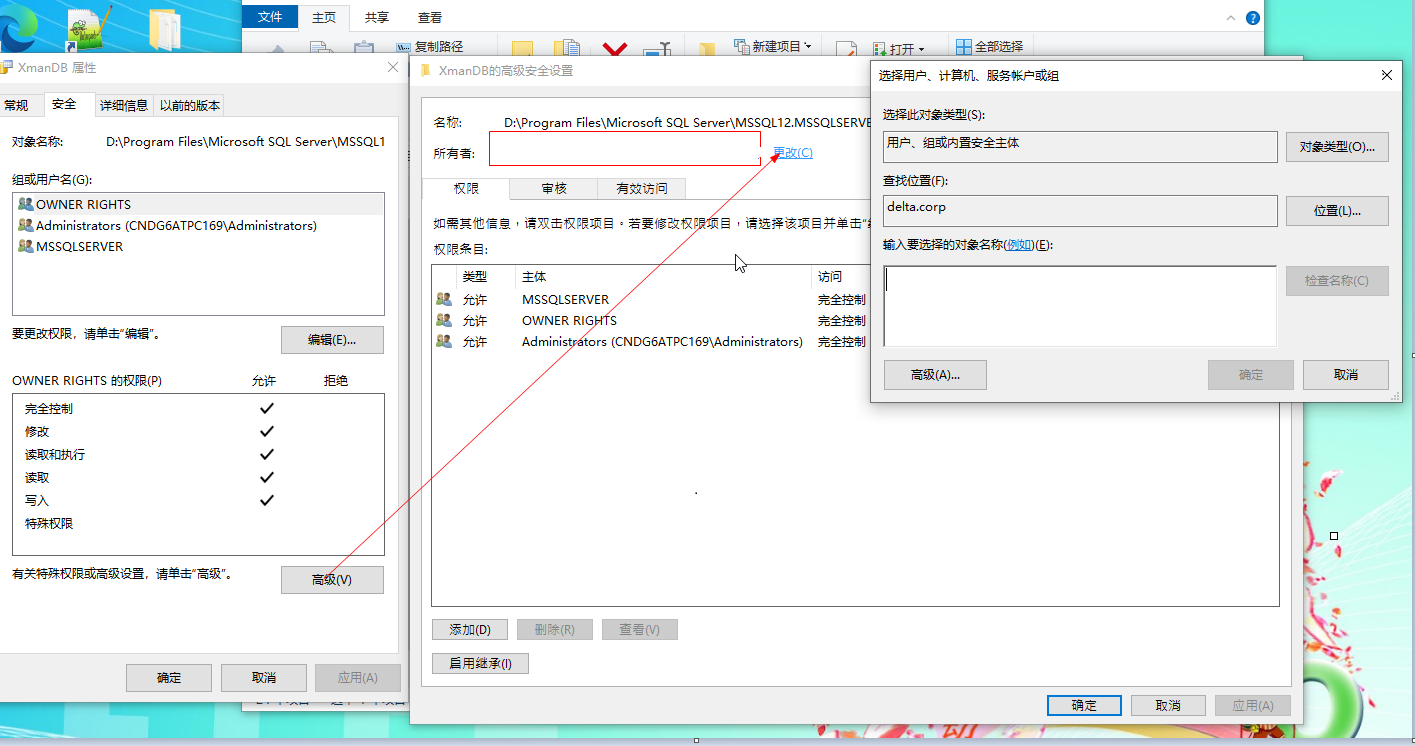This screenshot has width=1415, height=746.
Task: Click the copy icon in the ribbon
Action: 320,45
